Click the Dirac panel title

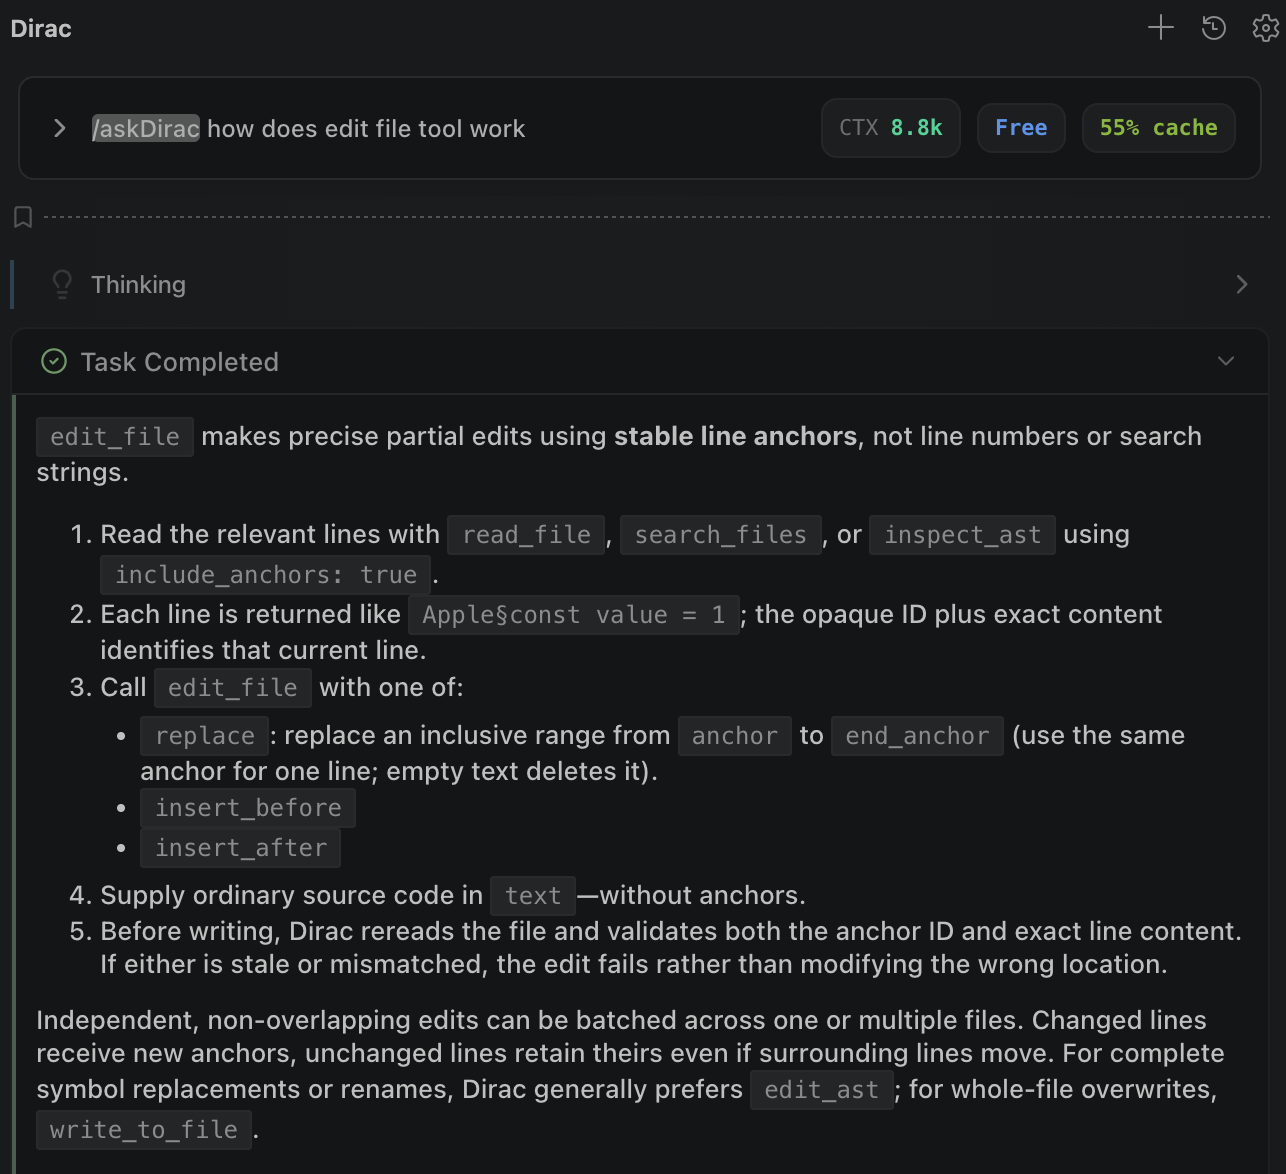pyautogui.click(x=41, y=28)
